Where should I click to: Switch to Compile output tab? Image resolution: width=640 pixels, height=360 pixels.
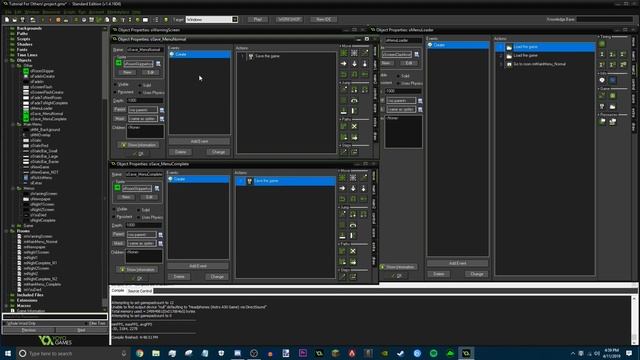[118, 291]
